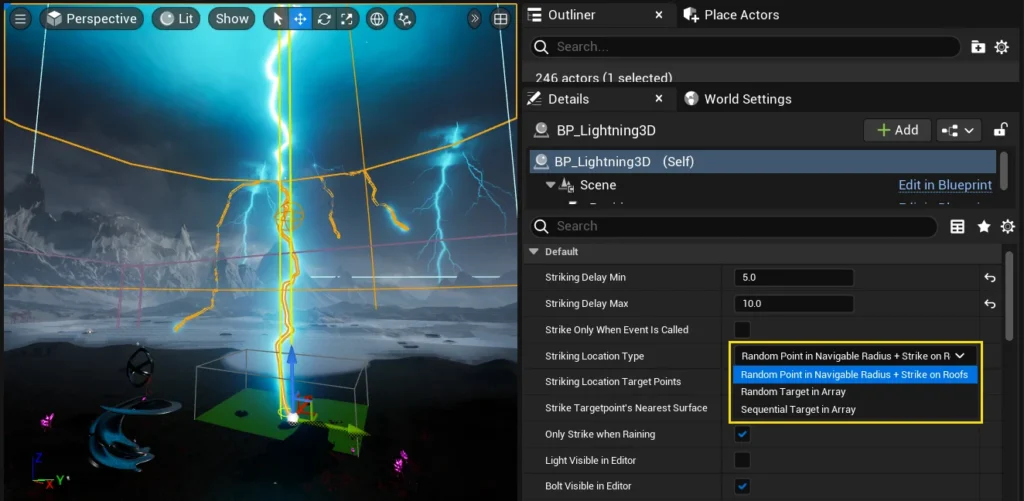
Task: Click the Striking Delay Max value field
Action: (794, 304)
